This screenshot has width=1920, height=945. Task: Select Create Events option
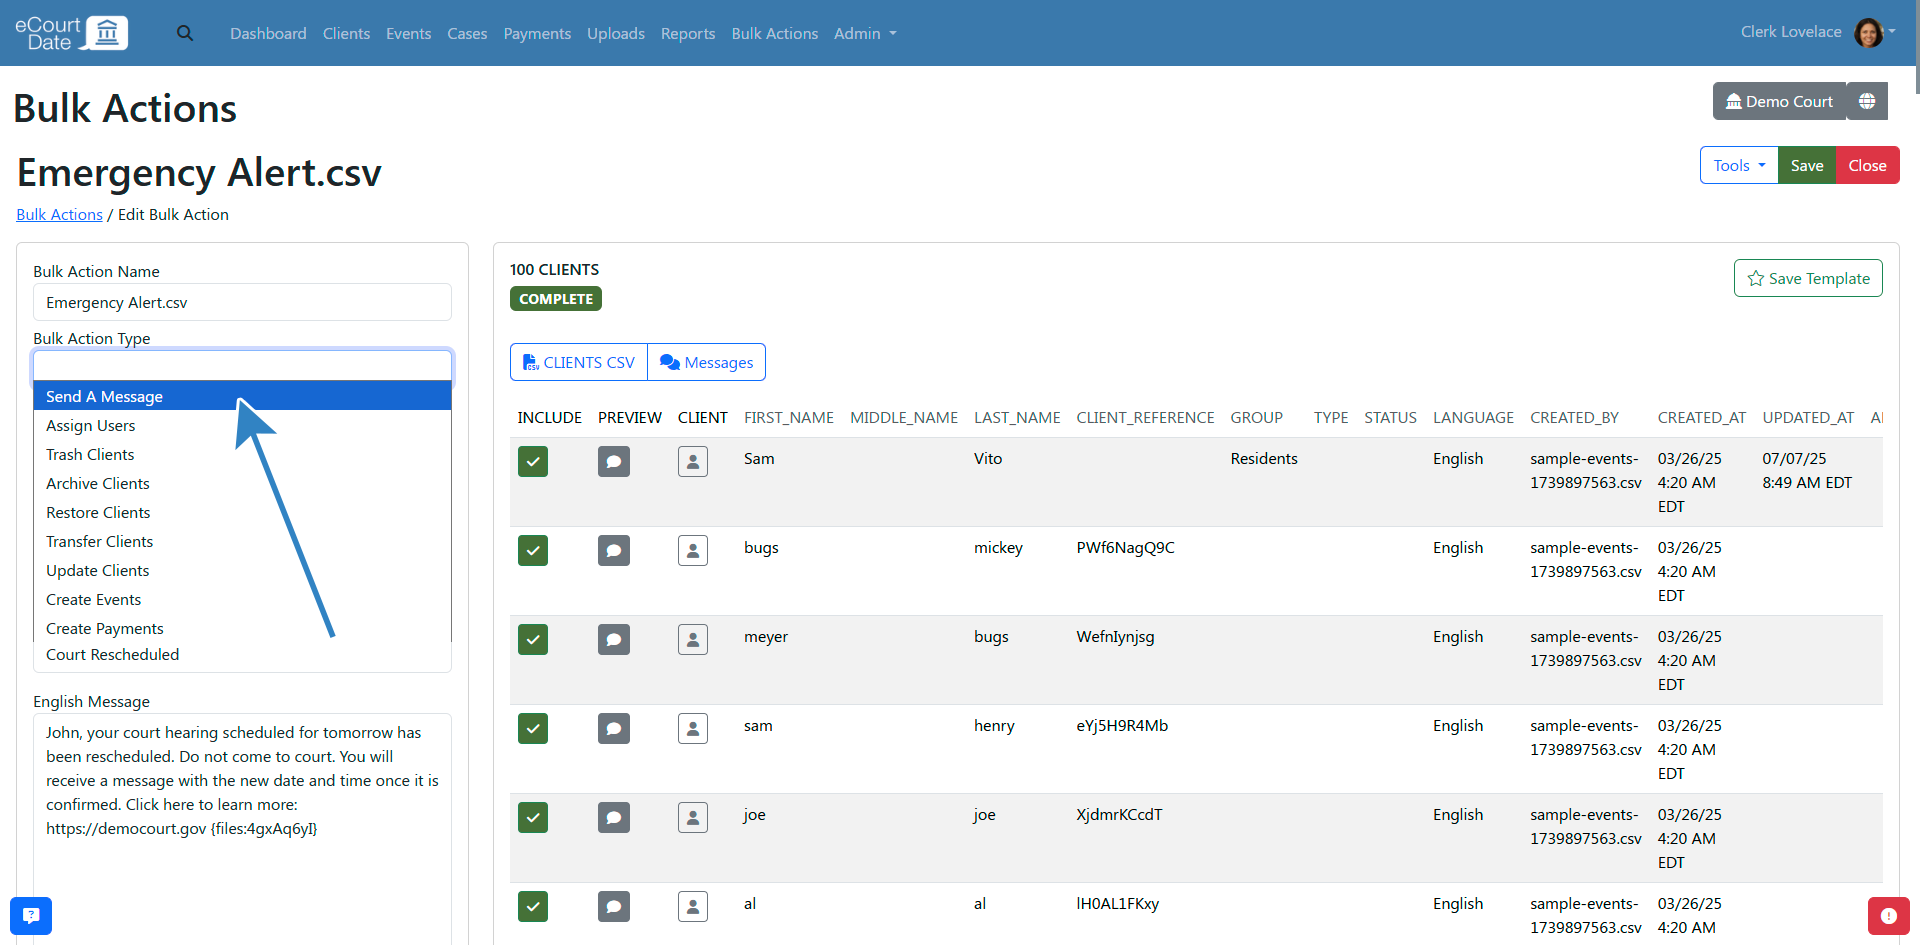coord(242,599)
